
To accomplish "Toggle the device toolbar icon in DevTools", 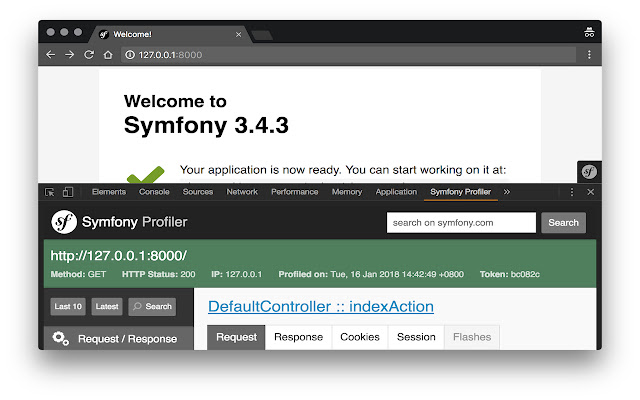I will click(x=68, y=192).
